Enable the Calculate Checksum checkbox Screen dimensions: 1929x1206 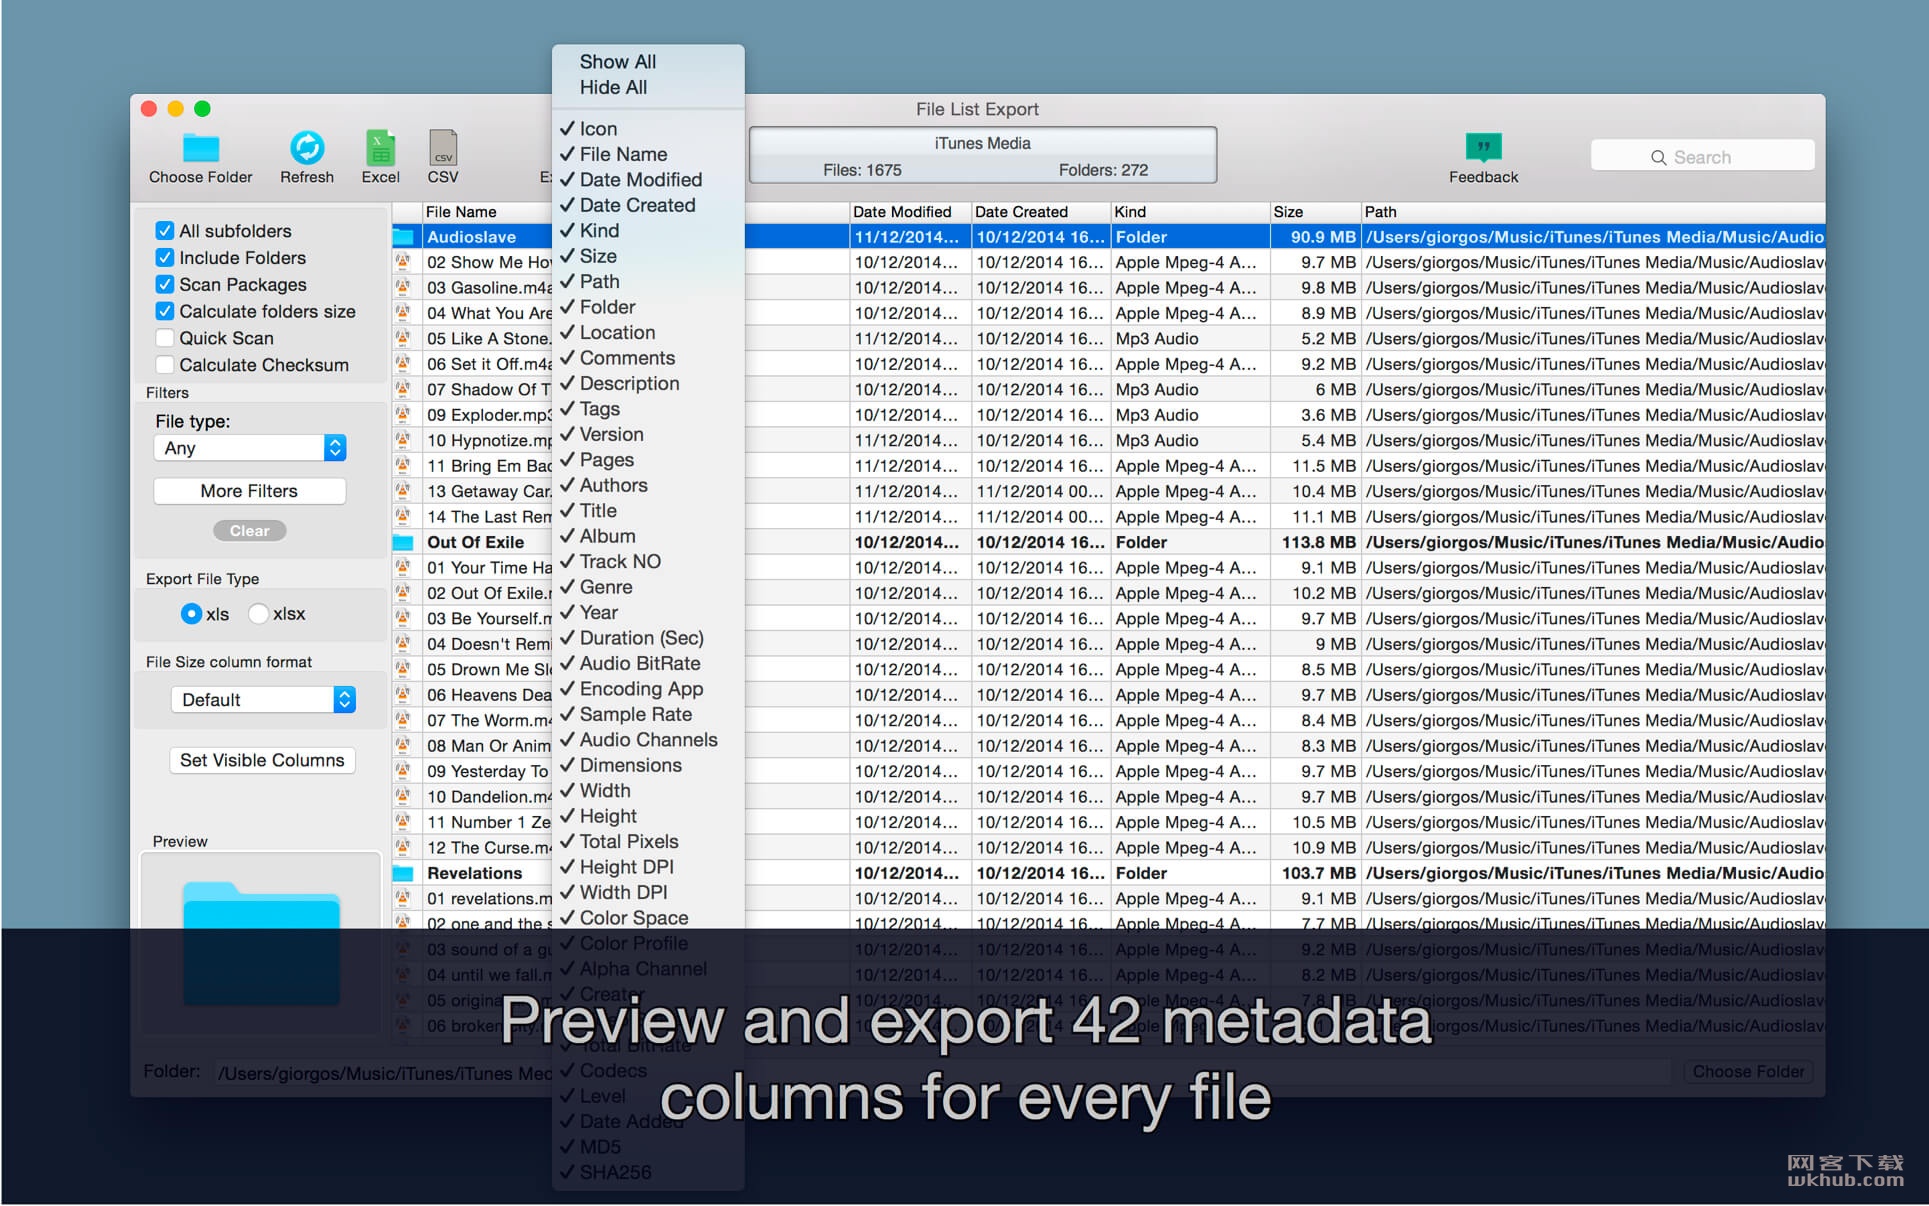point(165,365)
